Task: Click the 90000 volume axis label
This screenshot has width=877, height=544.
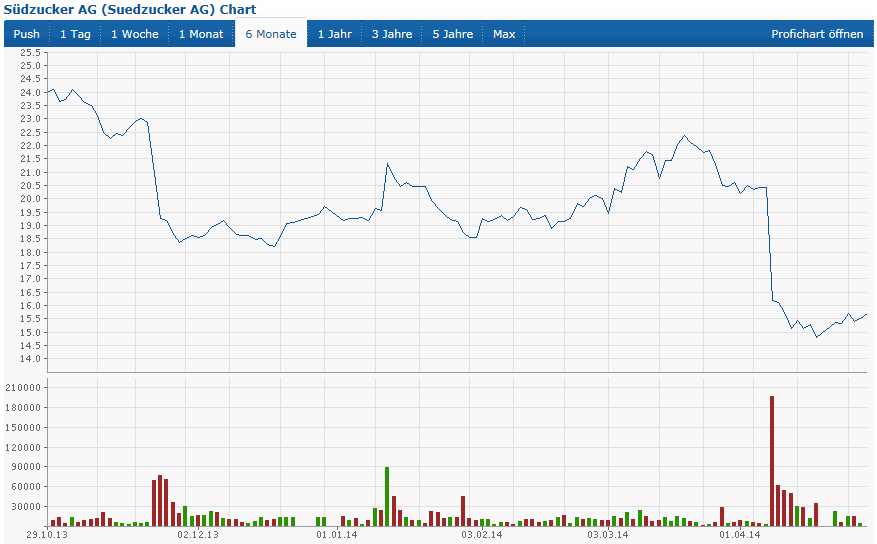Action: pyautogui.click(x=26, y=467)
